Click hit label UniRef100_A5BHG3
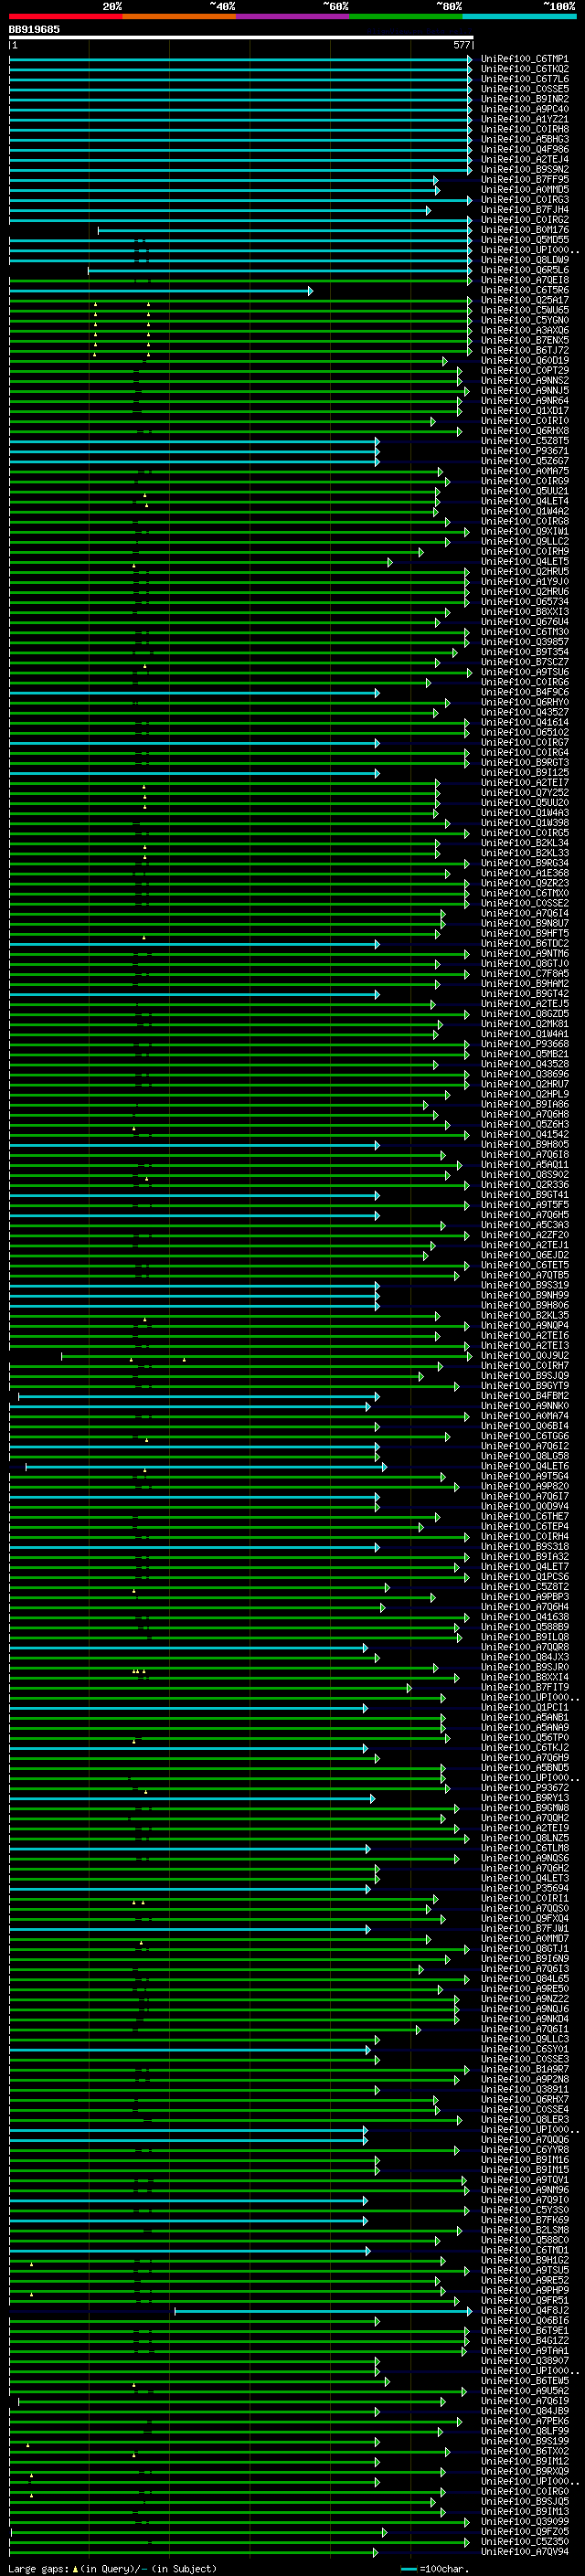585x2576 pixels. 525,139
